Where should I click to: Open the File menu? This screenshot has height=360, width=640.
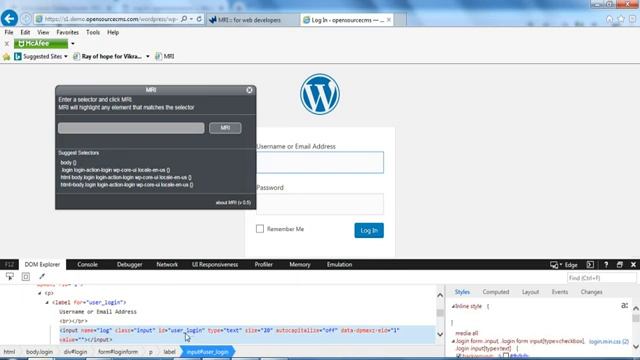[x=9, y=32]
